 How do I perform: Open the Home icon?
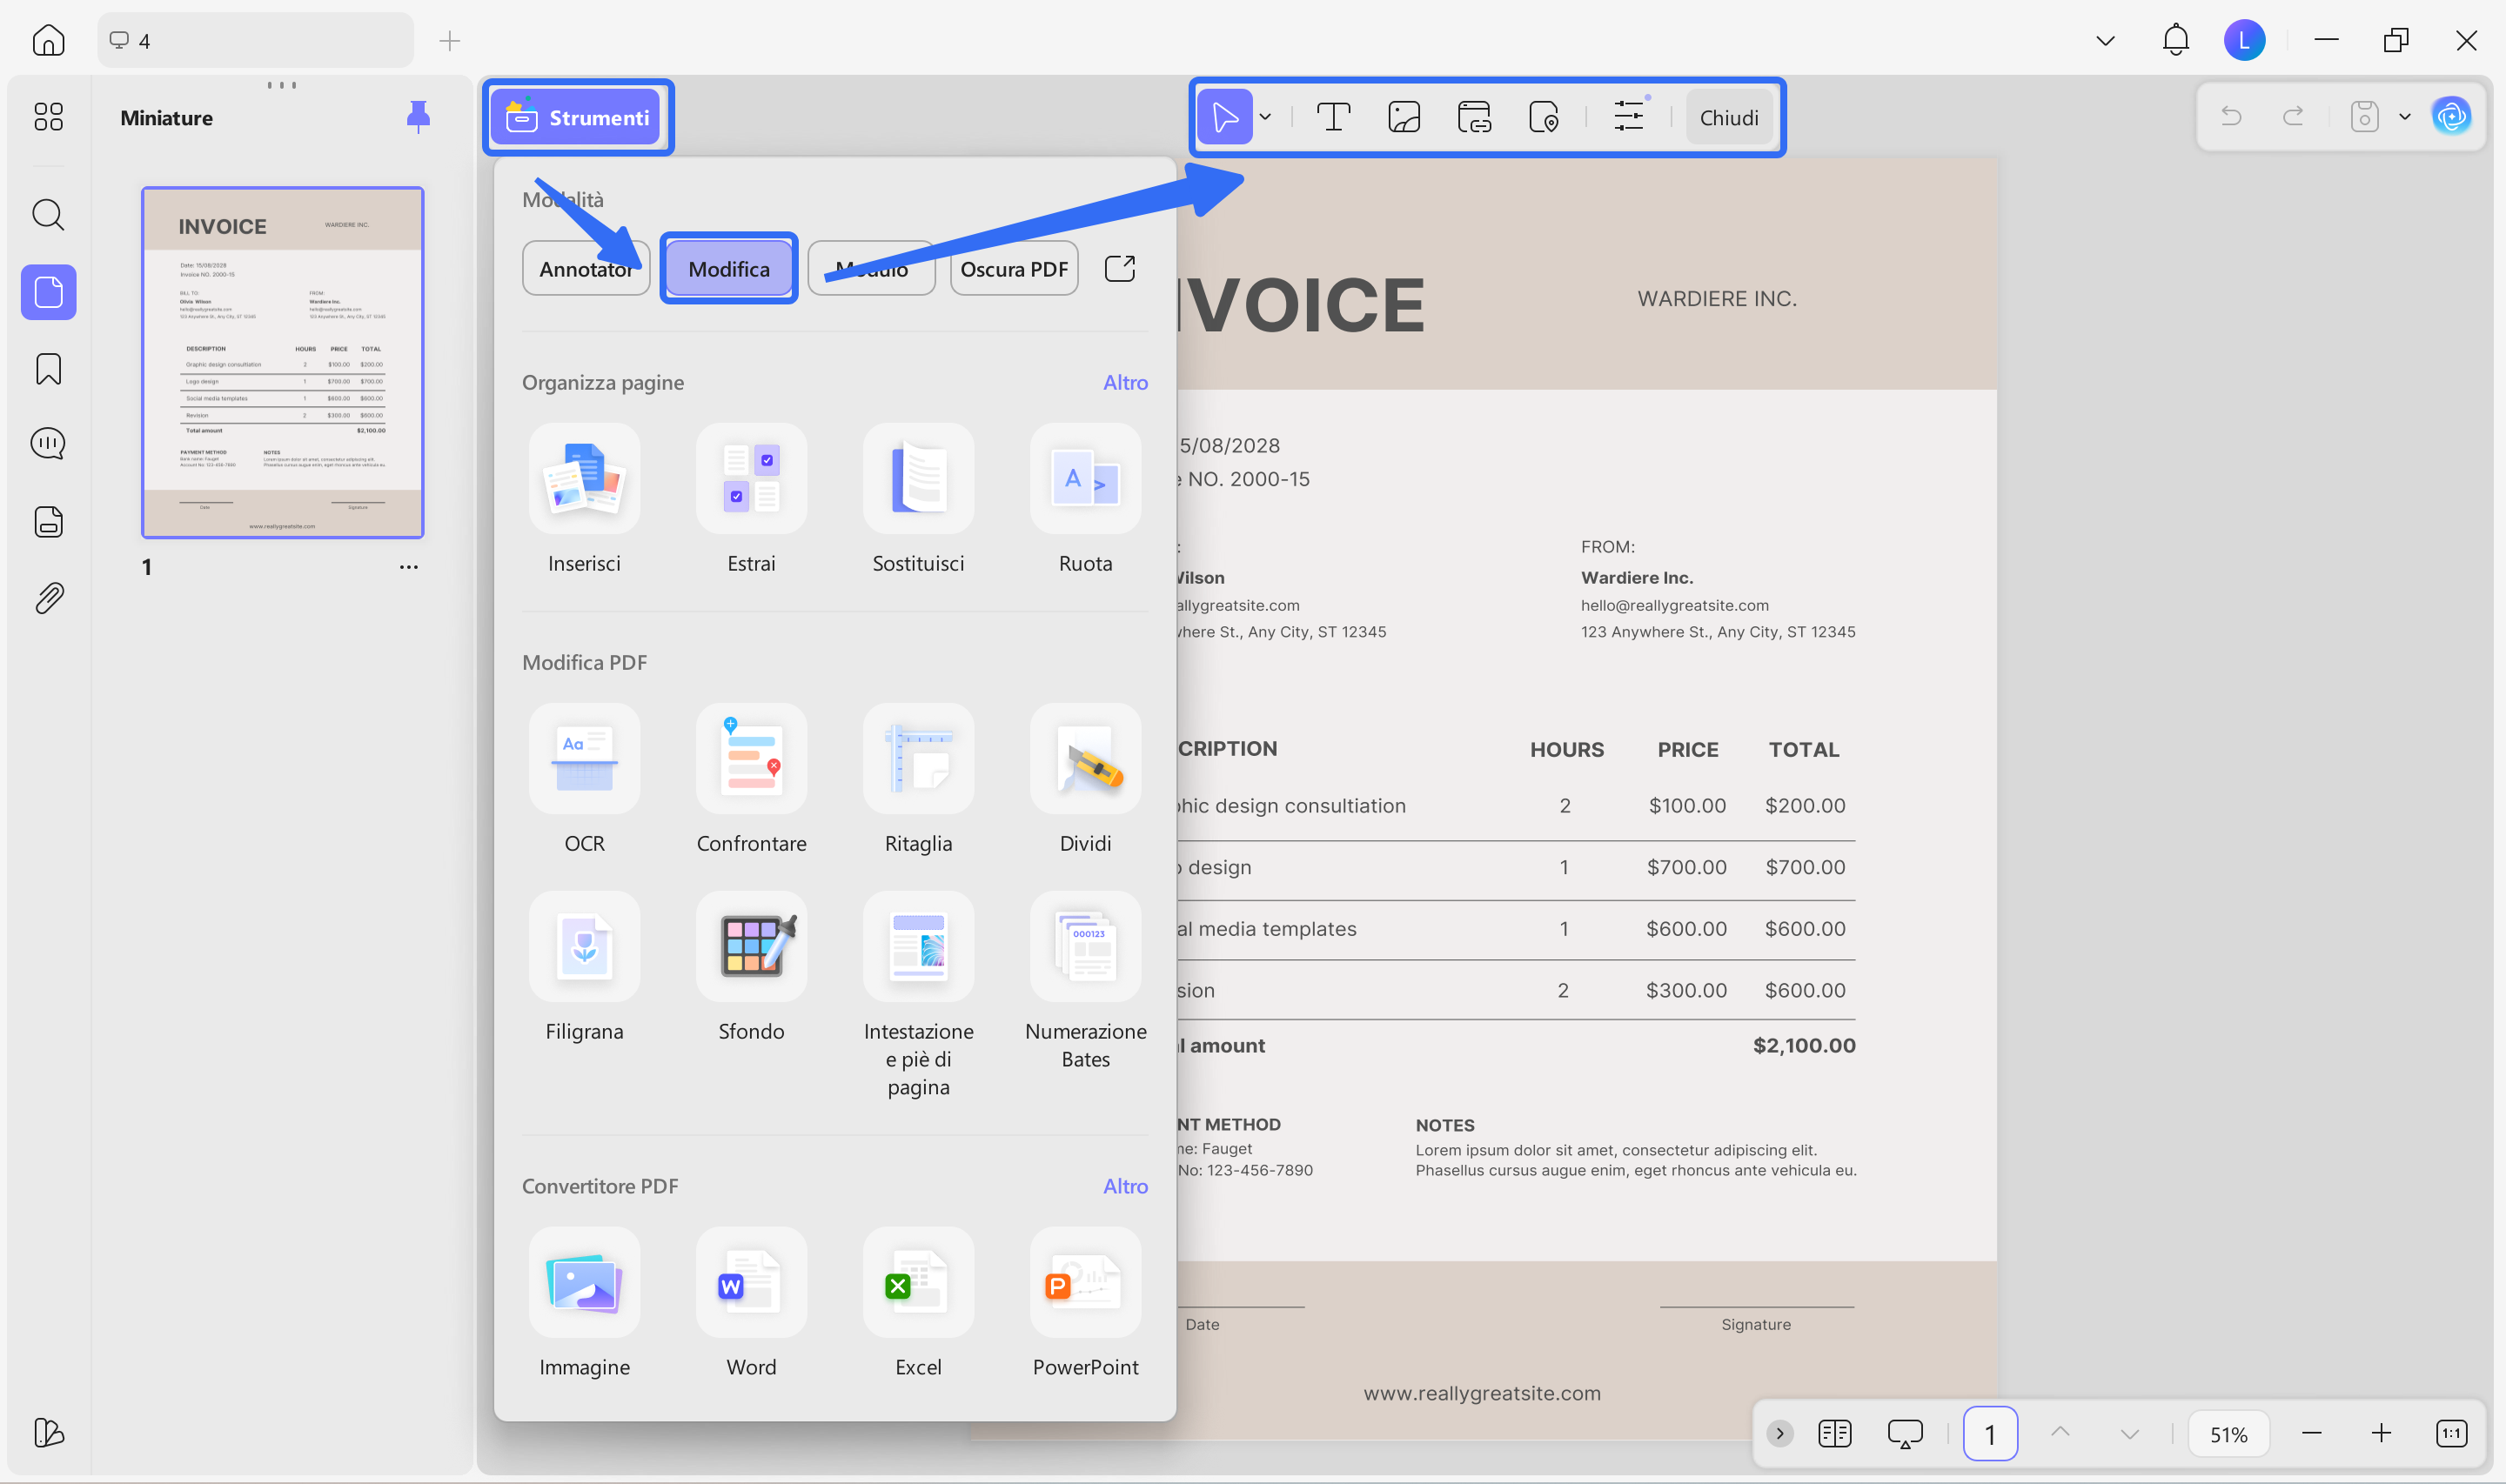click(x=48, y=40)
